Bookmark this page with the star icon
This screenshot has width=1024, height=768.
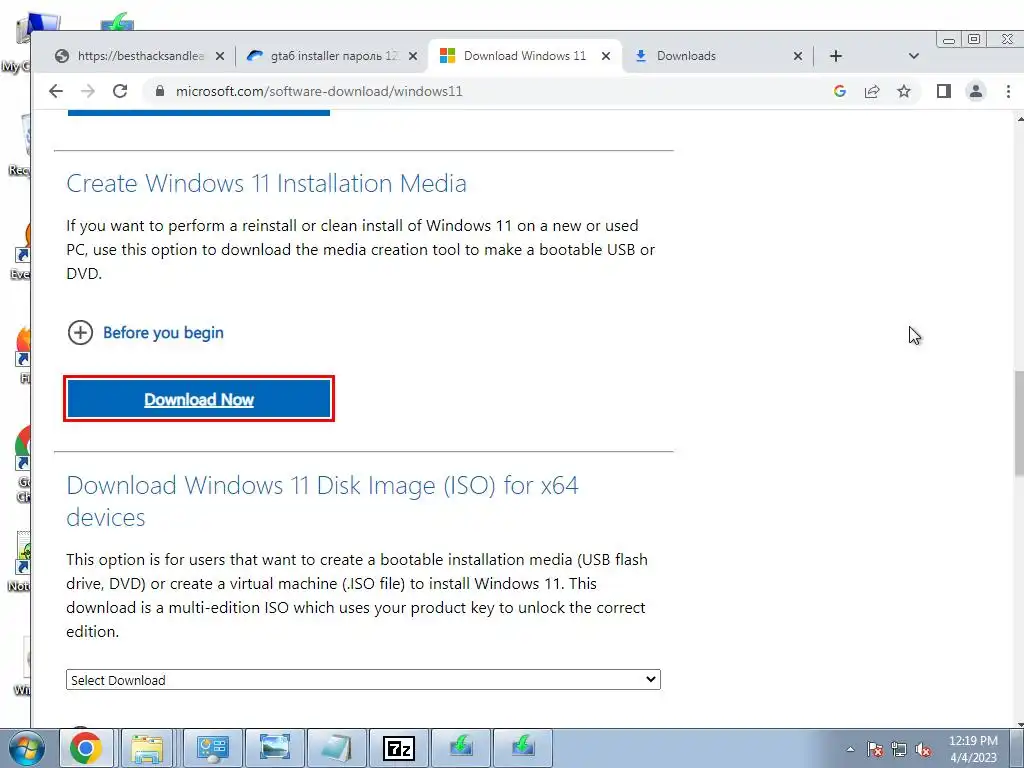coord(904,91)
